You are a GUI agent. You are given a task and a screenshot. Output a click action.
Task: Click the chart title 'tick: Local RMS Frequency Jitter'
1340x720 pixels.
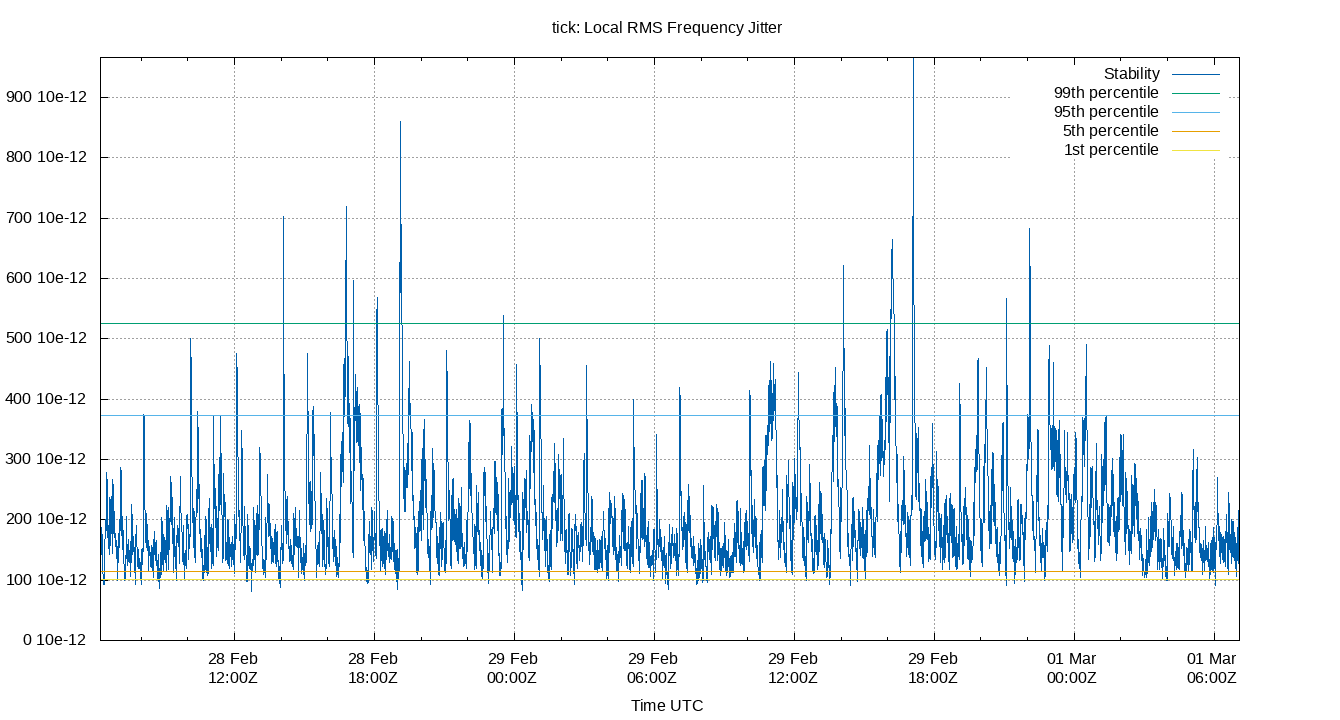coord(667,28)
